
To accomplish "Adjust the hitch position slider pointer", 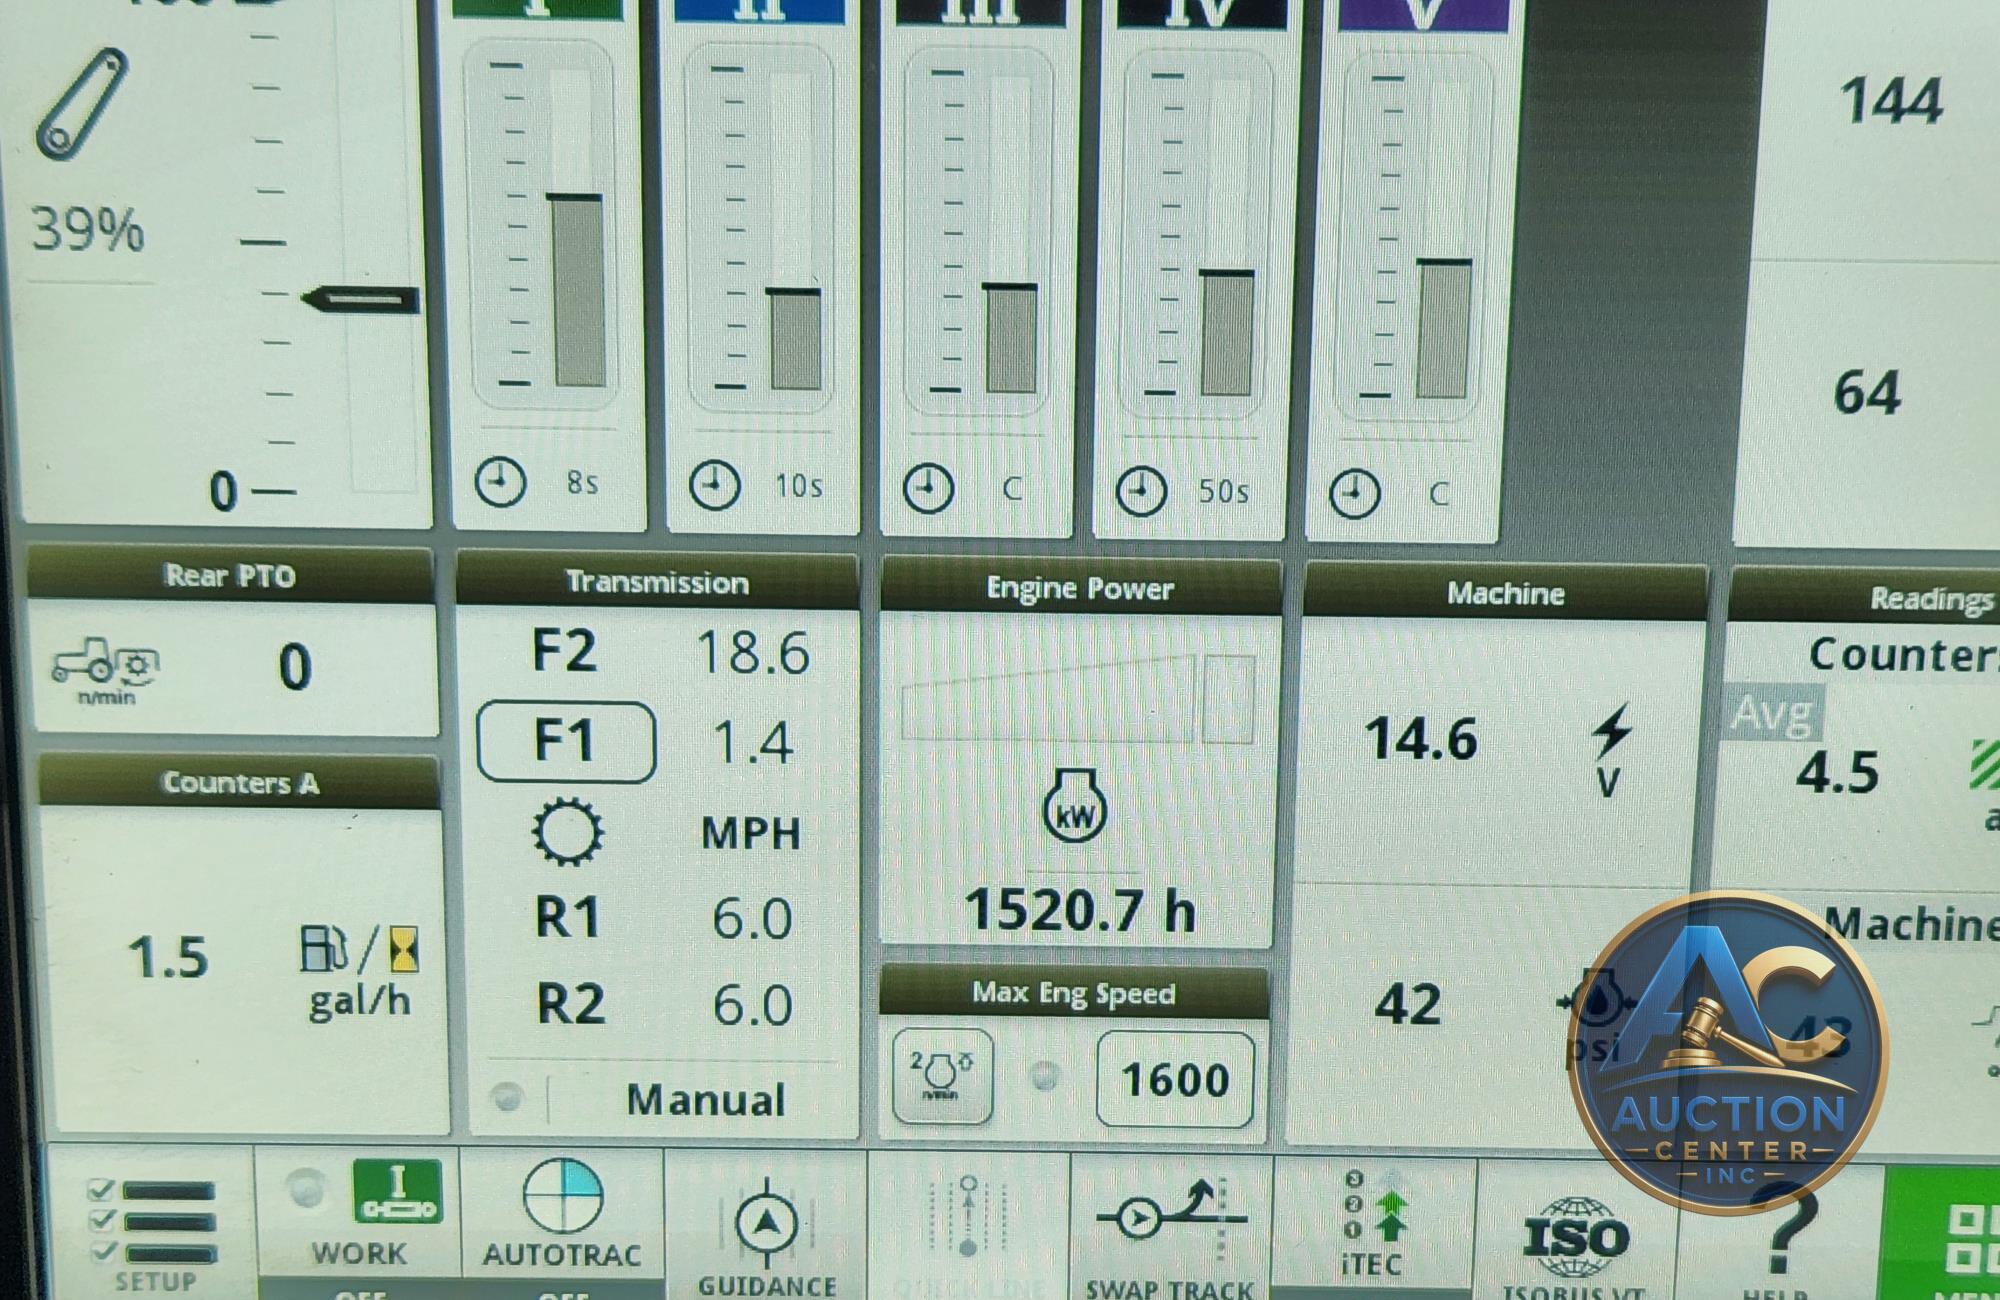I will click(361, 299).
